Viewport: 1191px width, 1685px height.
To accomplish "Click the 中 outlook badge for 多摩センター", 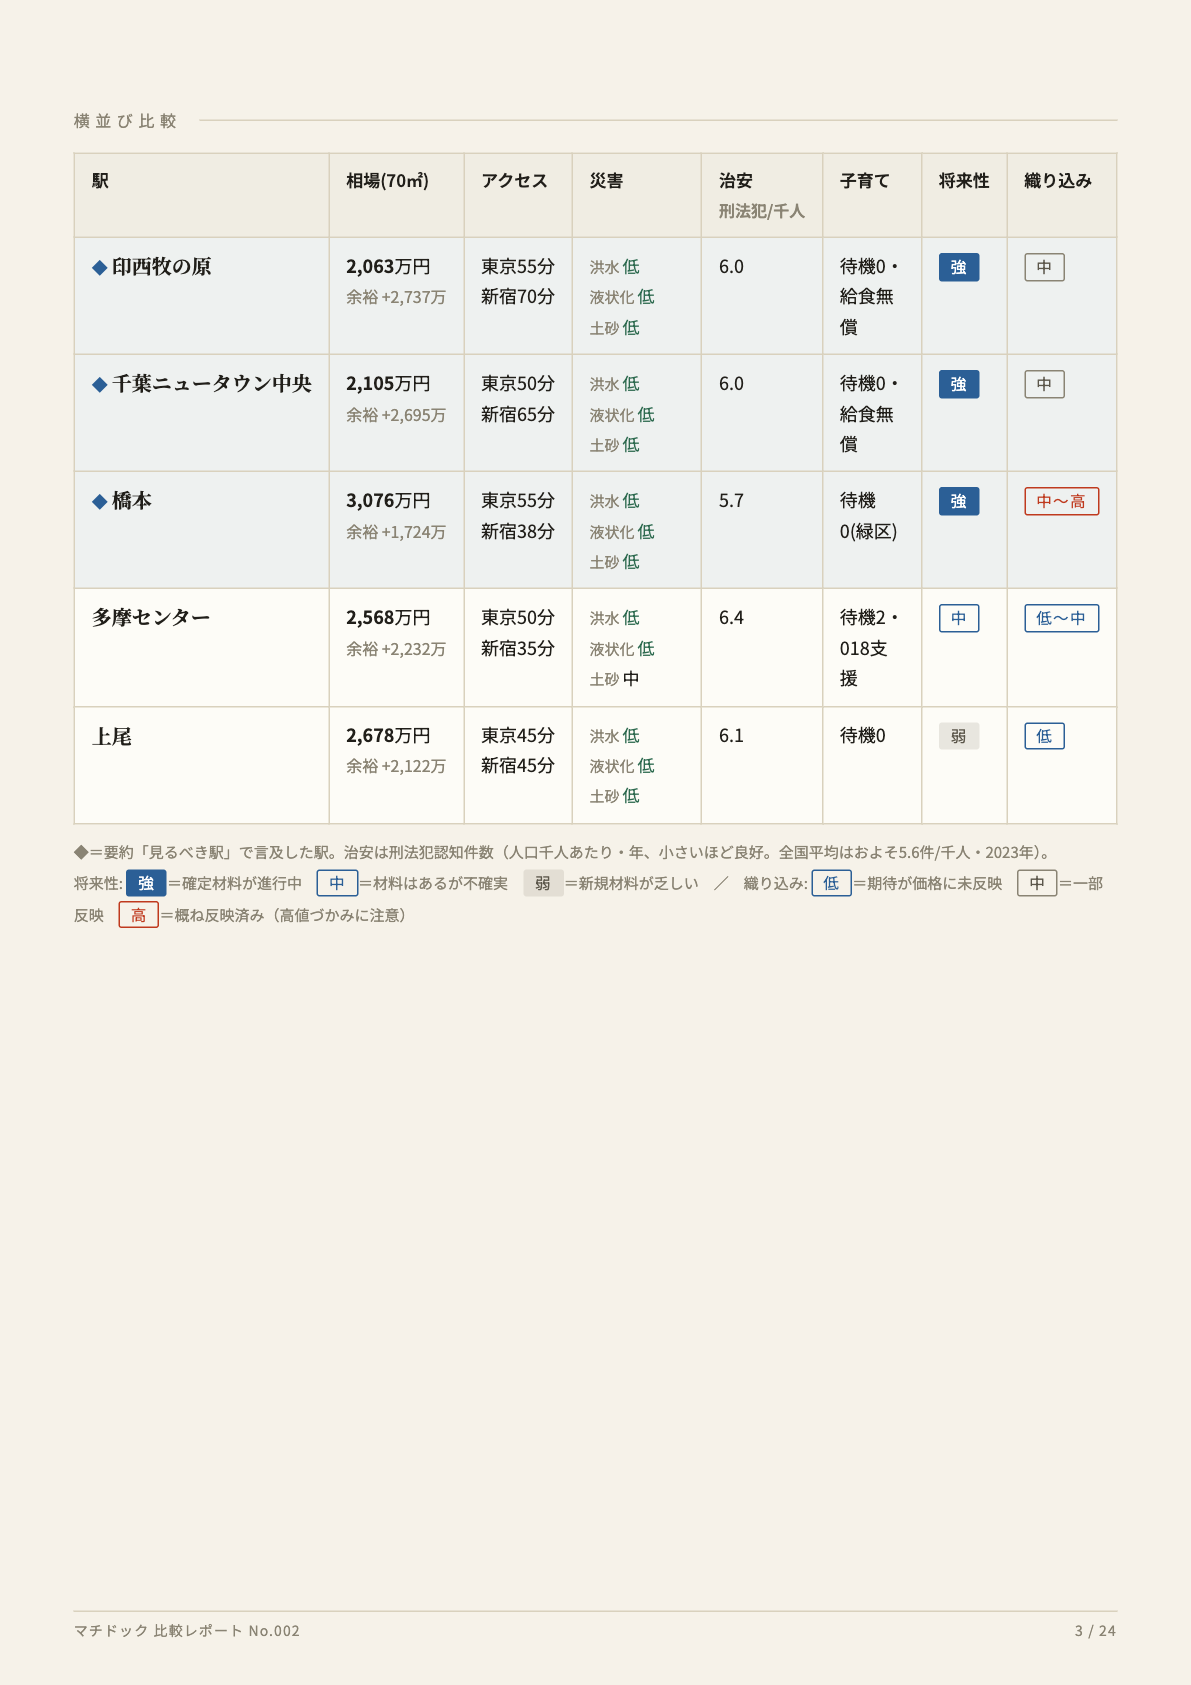I will [958, 618].
